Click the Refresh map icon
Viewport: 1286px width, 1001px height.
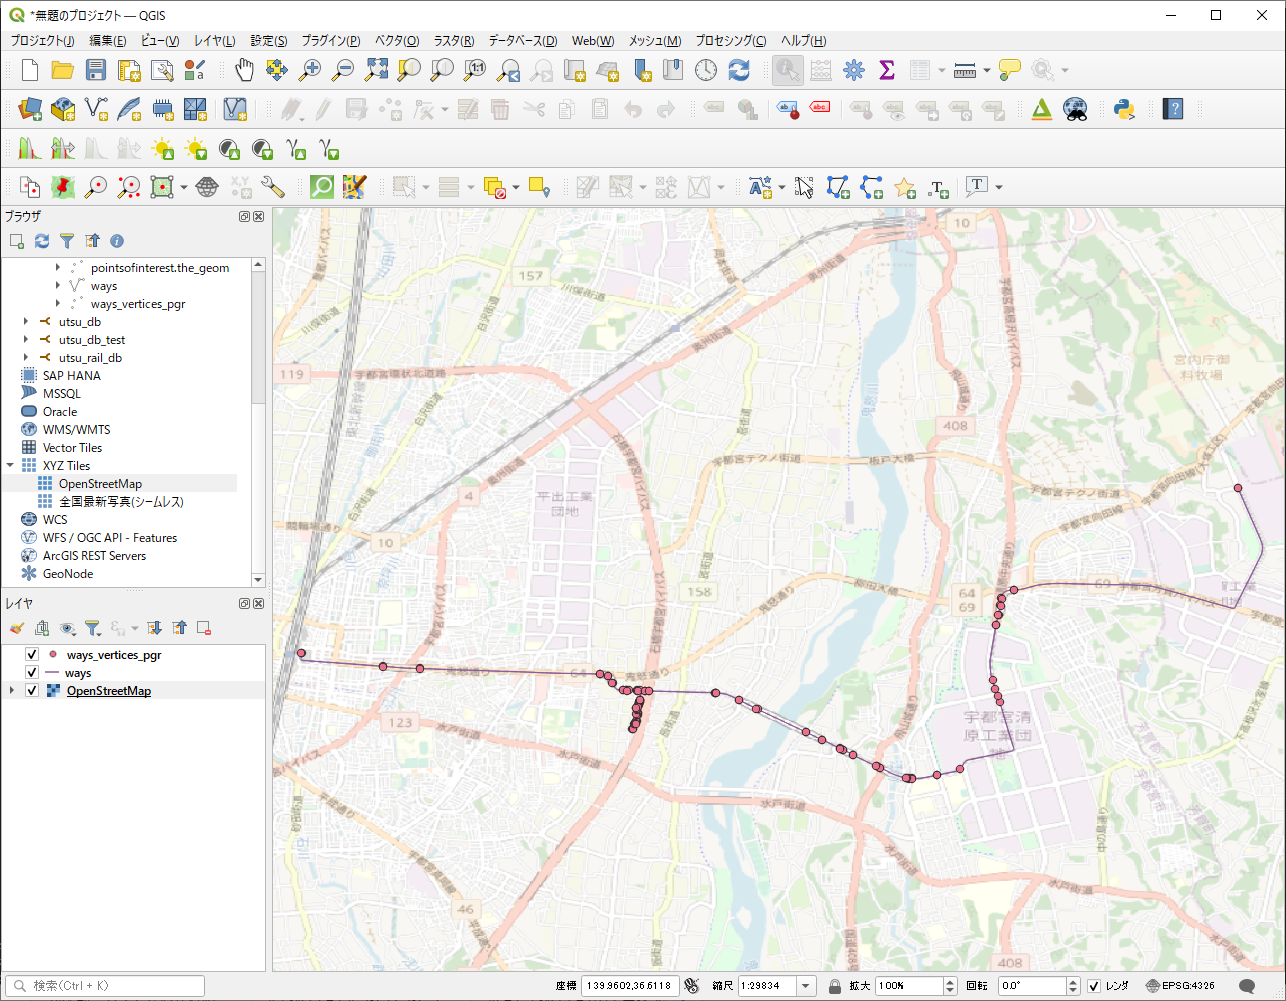click(x=739, y=70)
